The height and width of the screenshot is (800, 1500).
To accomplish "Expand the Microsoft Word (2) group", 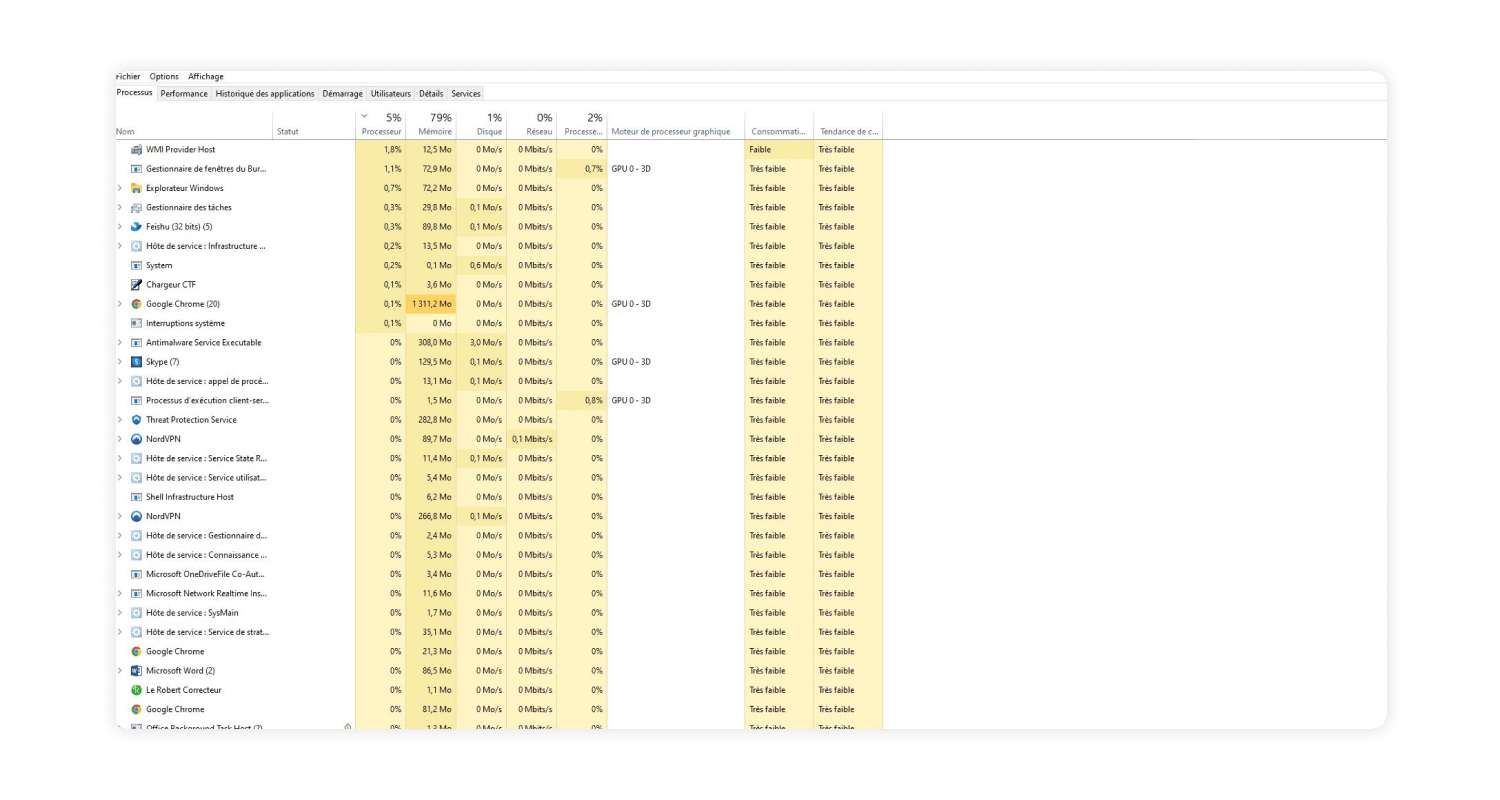I will [x=120, y=671].
